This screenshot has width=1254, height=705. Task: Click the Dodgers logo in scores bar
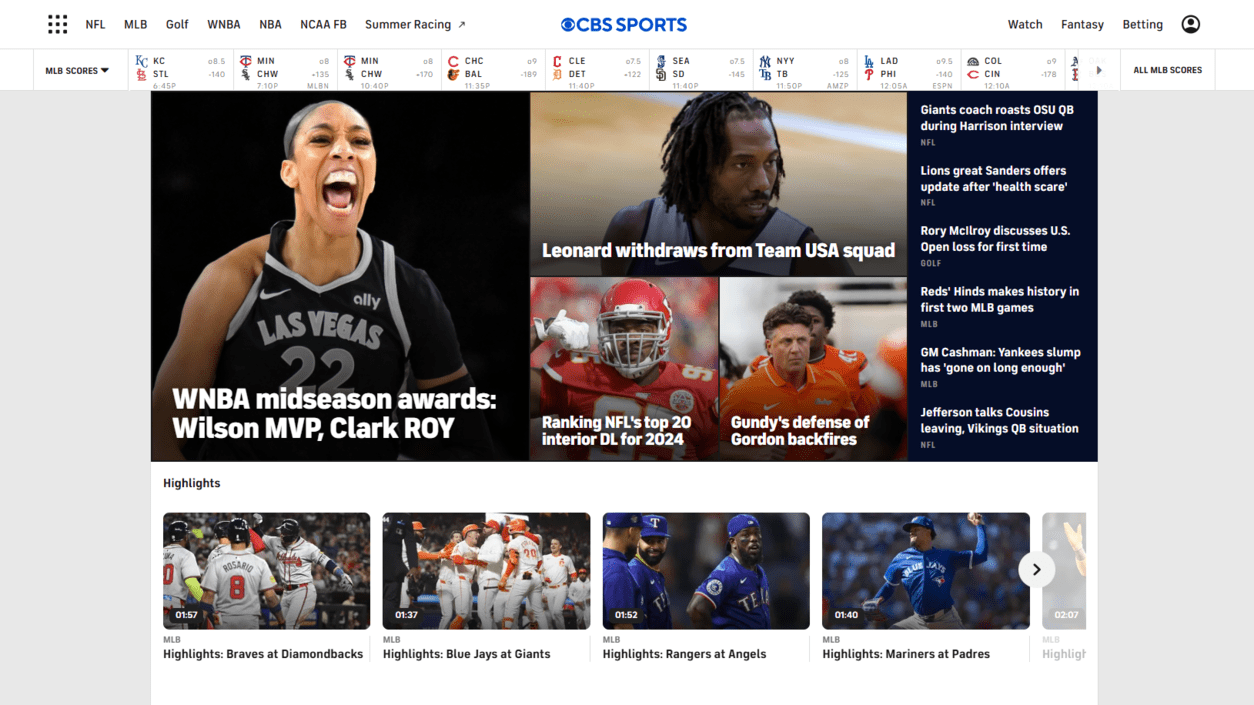869,61
